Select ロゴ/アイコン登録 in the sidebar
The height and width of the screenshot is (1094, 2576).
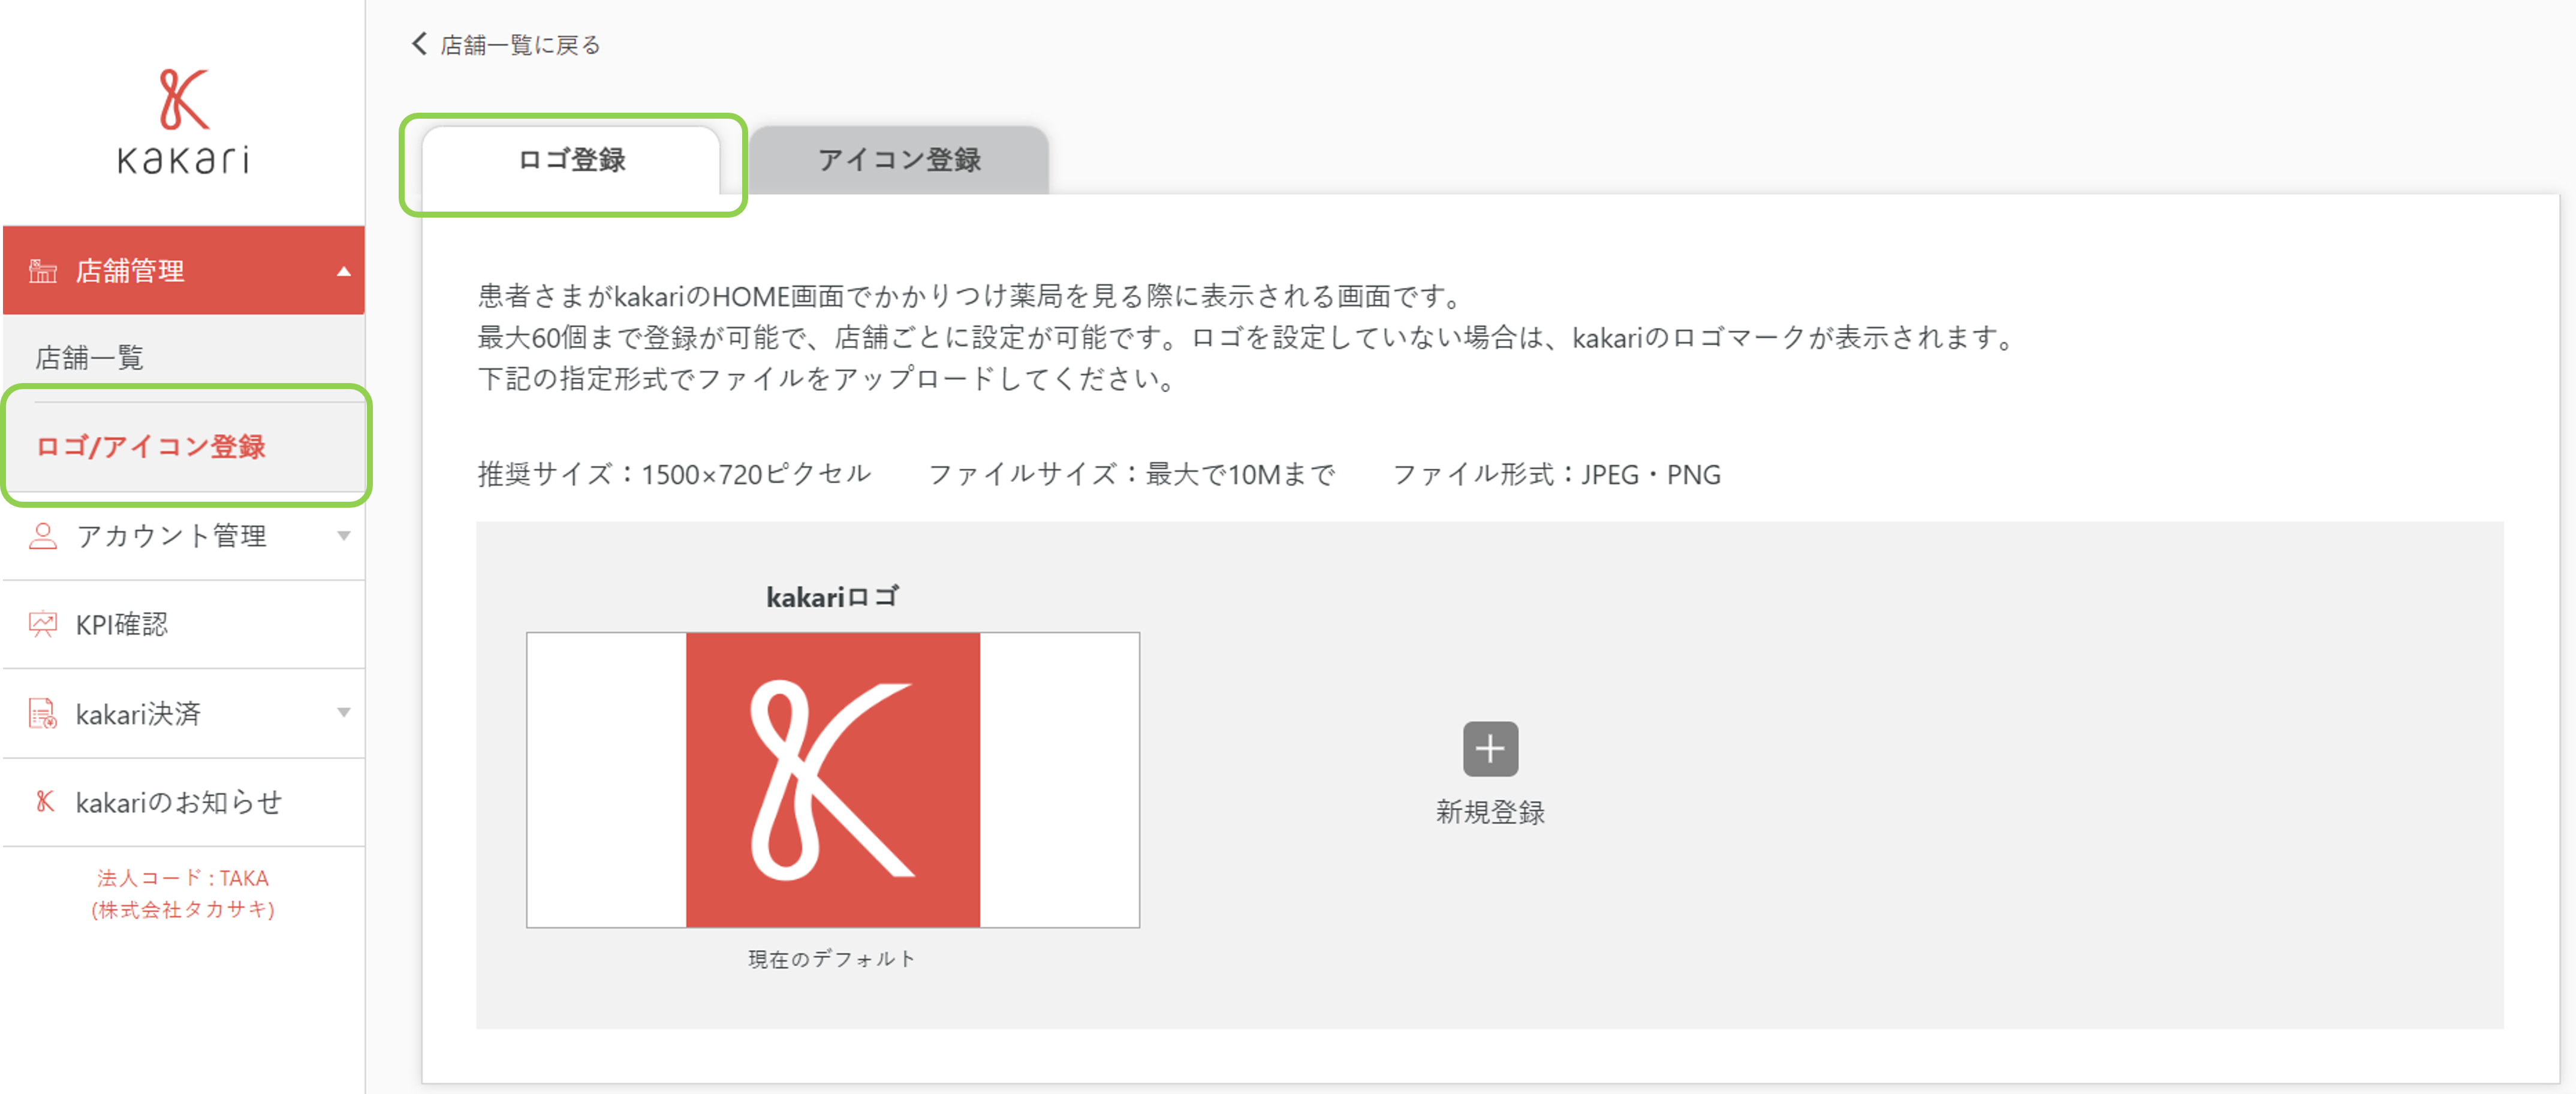tap(184, 446)
